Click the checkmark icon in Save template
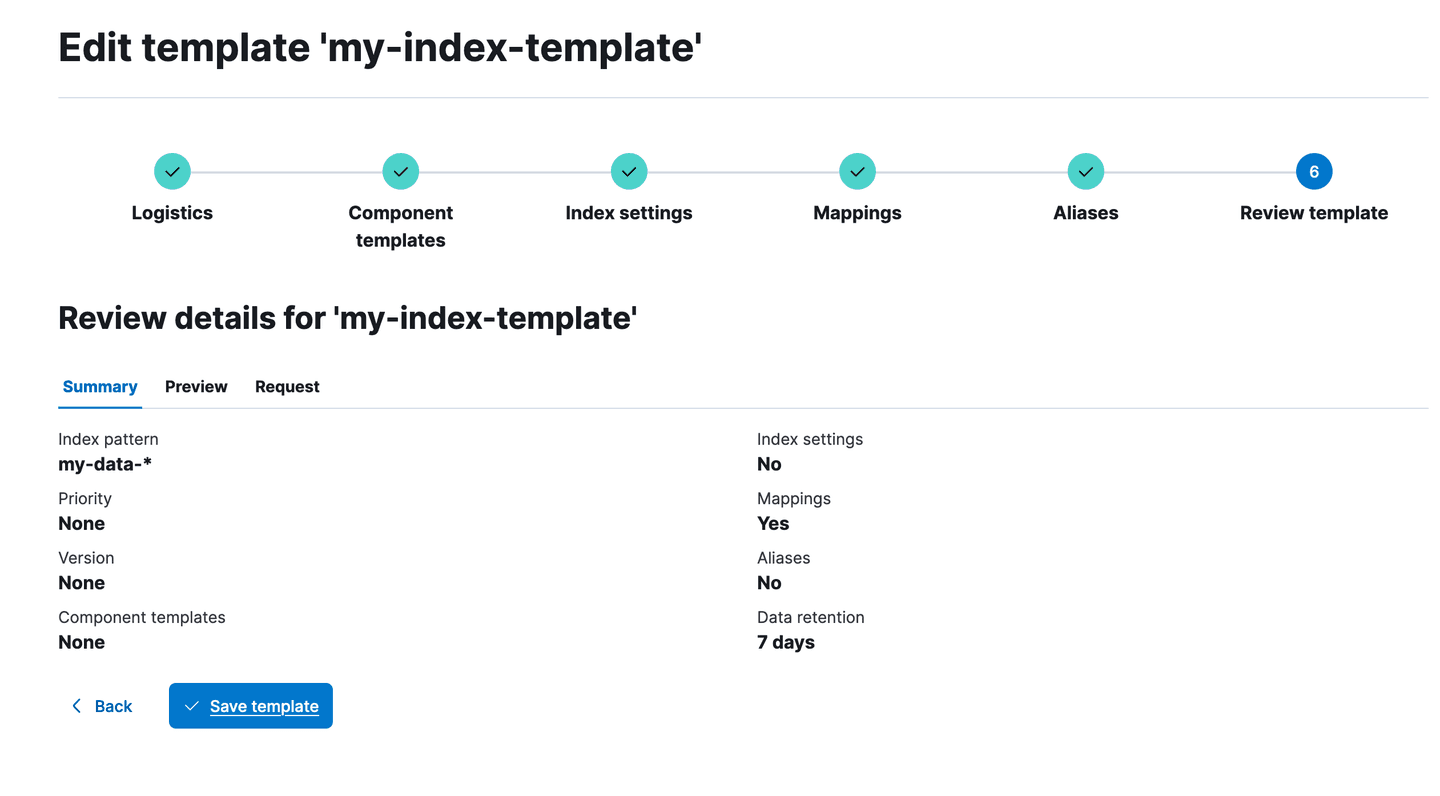 point(192,706)
